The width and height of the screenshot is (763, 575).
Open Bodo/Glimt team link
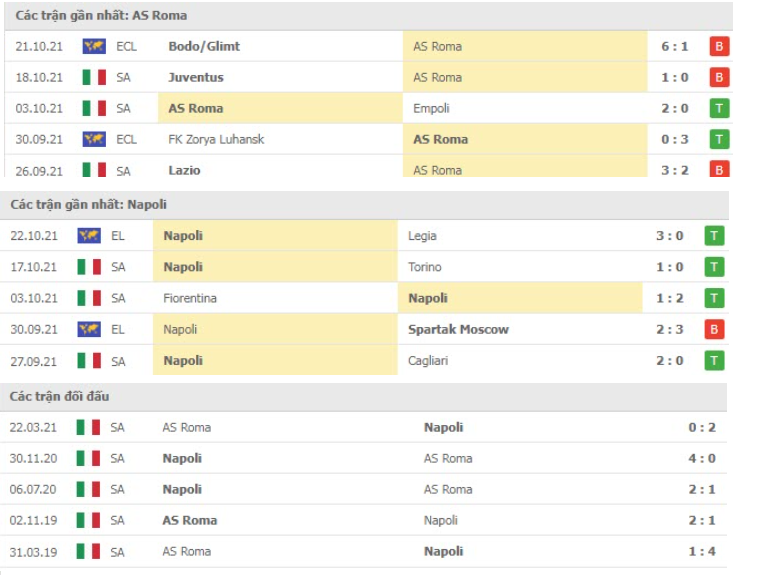[x=204, y=47]
